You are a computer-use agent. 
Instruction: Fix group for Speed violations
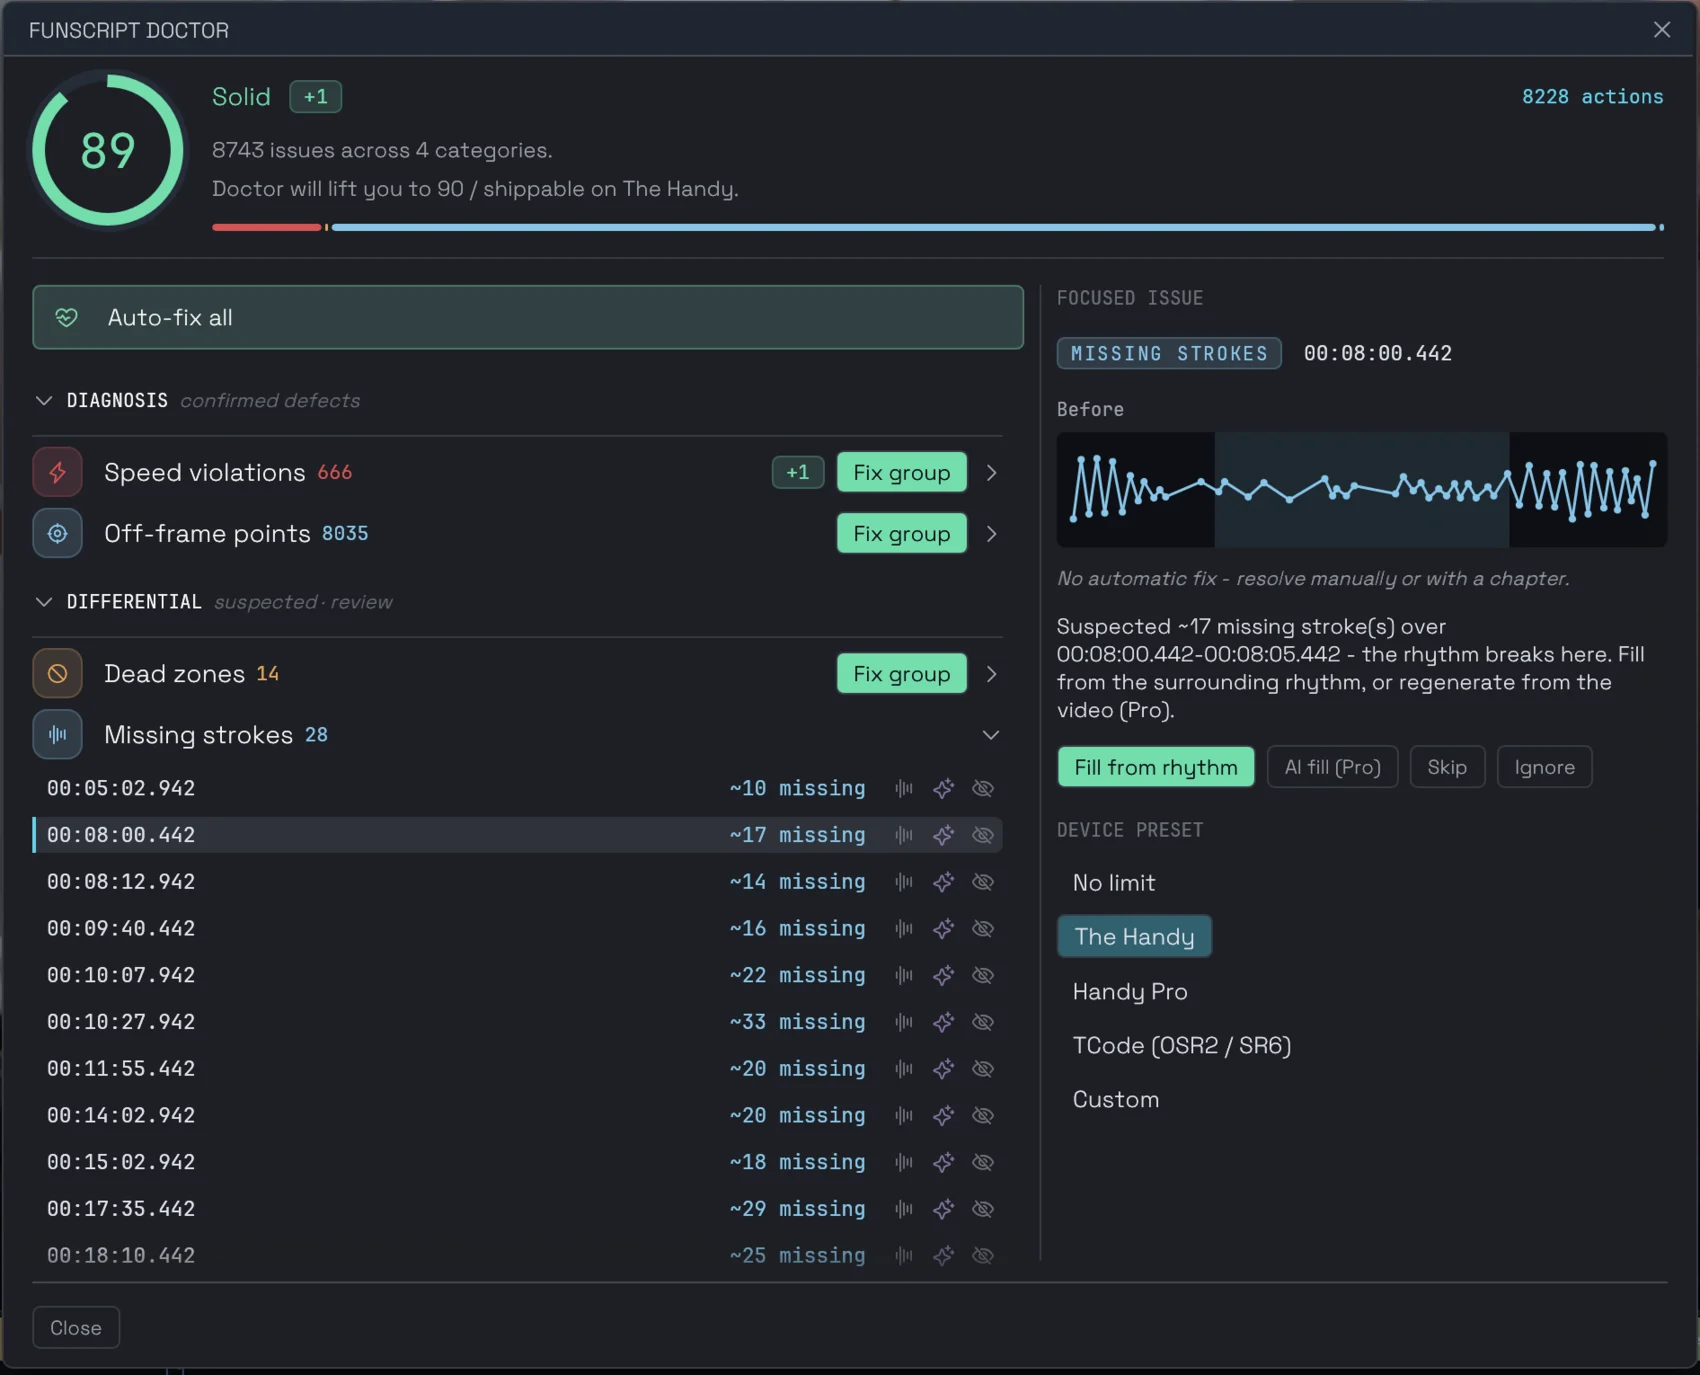(901, 472)
